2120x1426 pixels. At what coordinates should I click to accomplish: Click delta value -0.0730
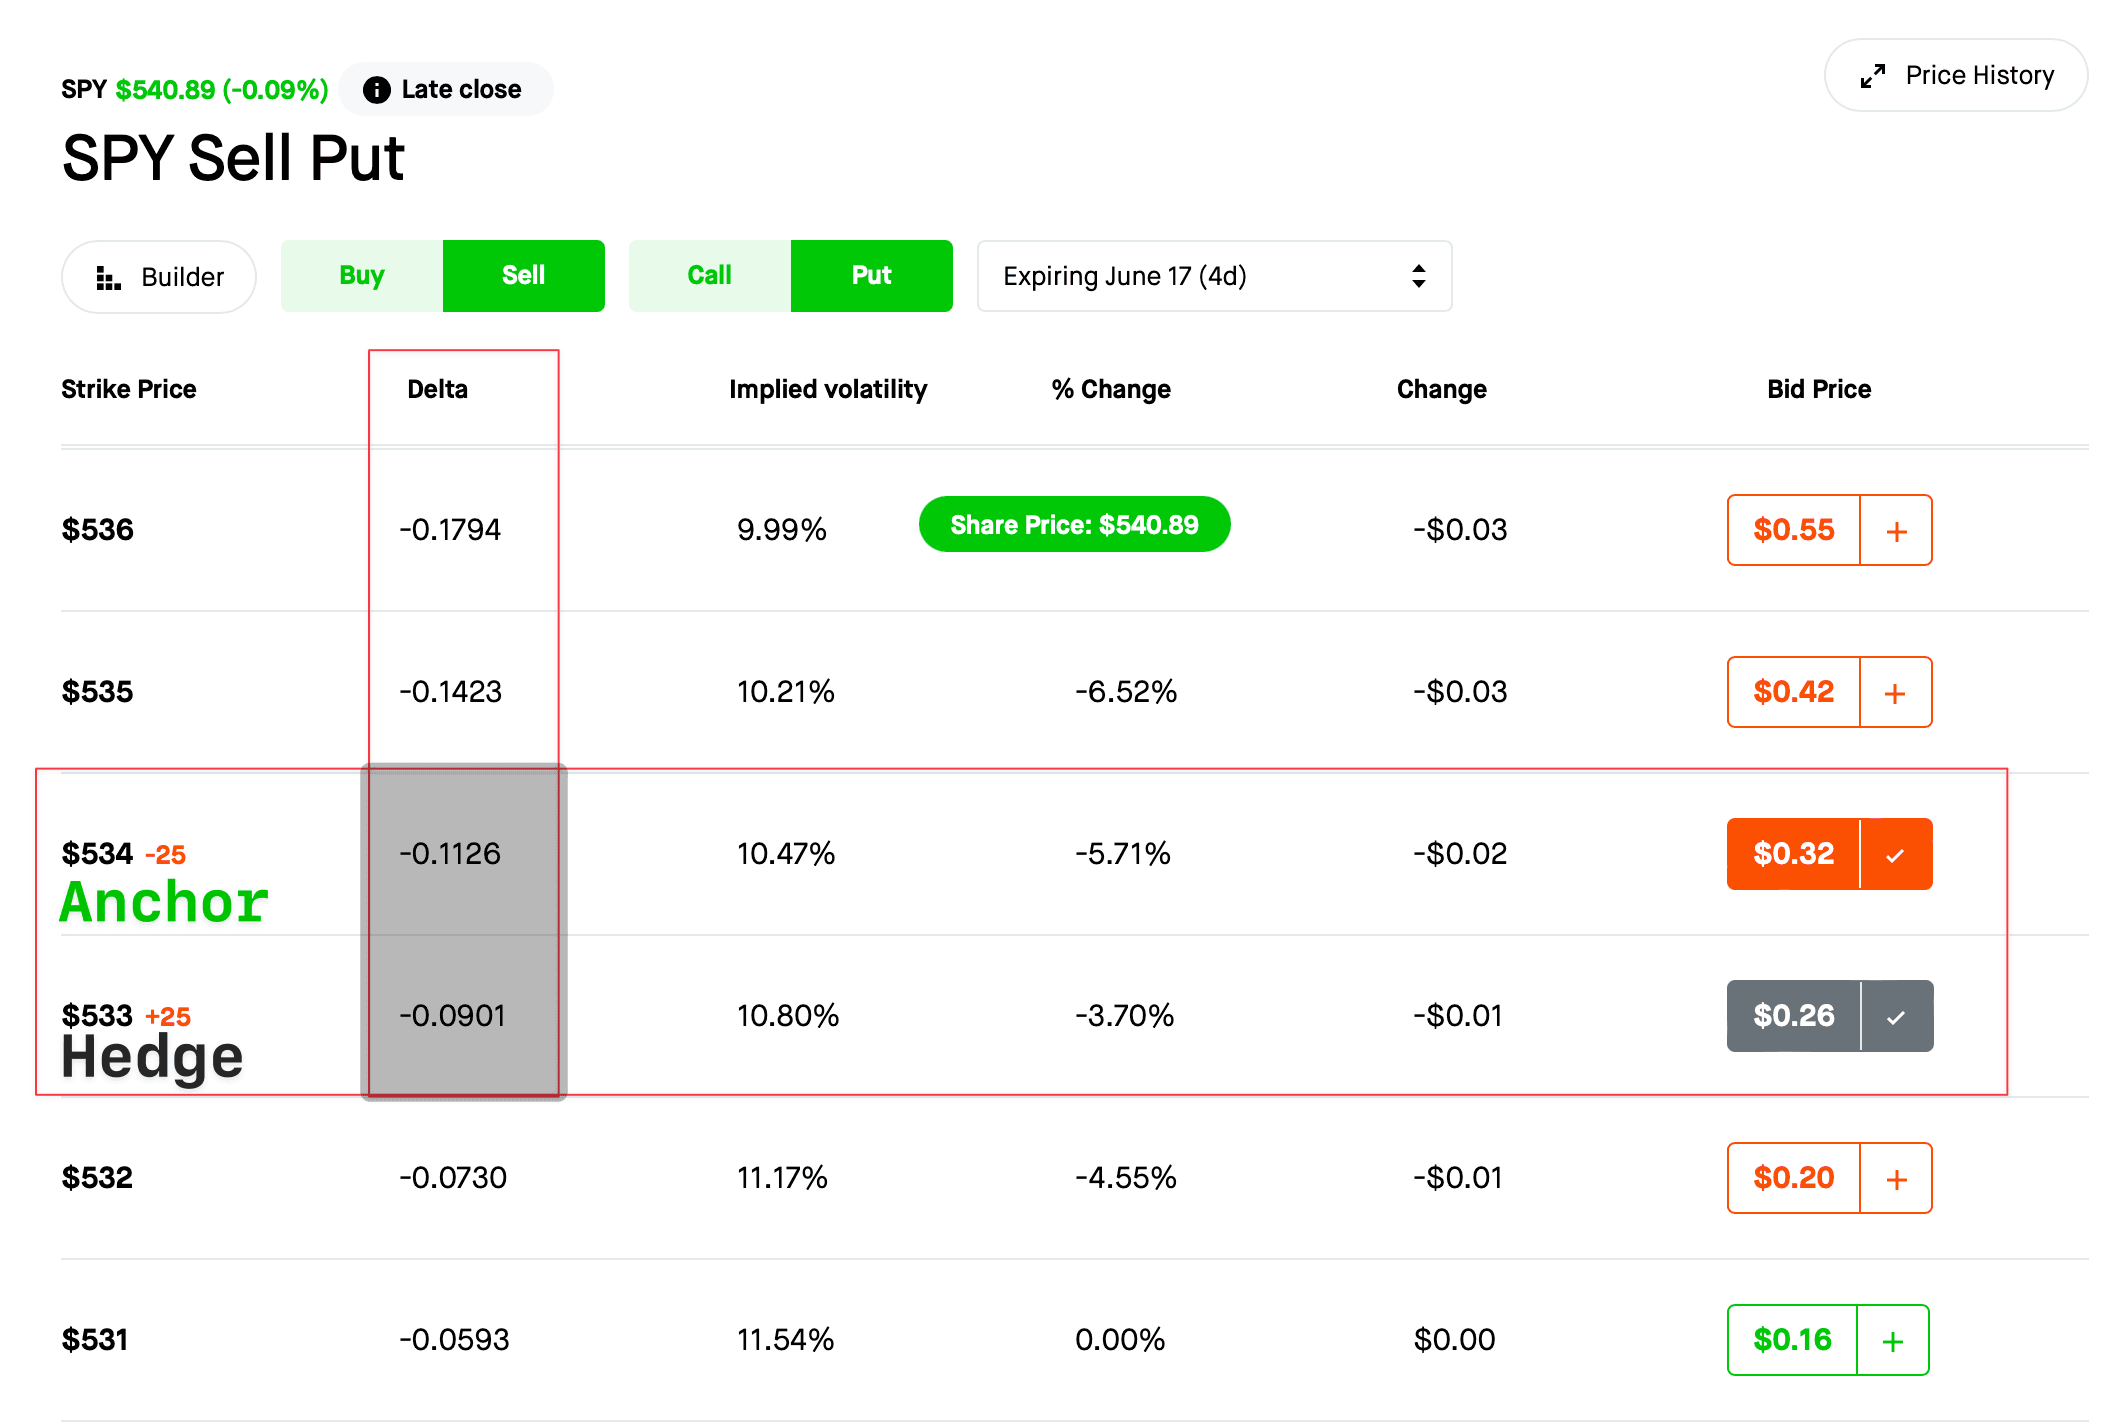(x=453, y=1178)
